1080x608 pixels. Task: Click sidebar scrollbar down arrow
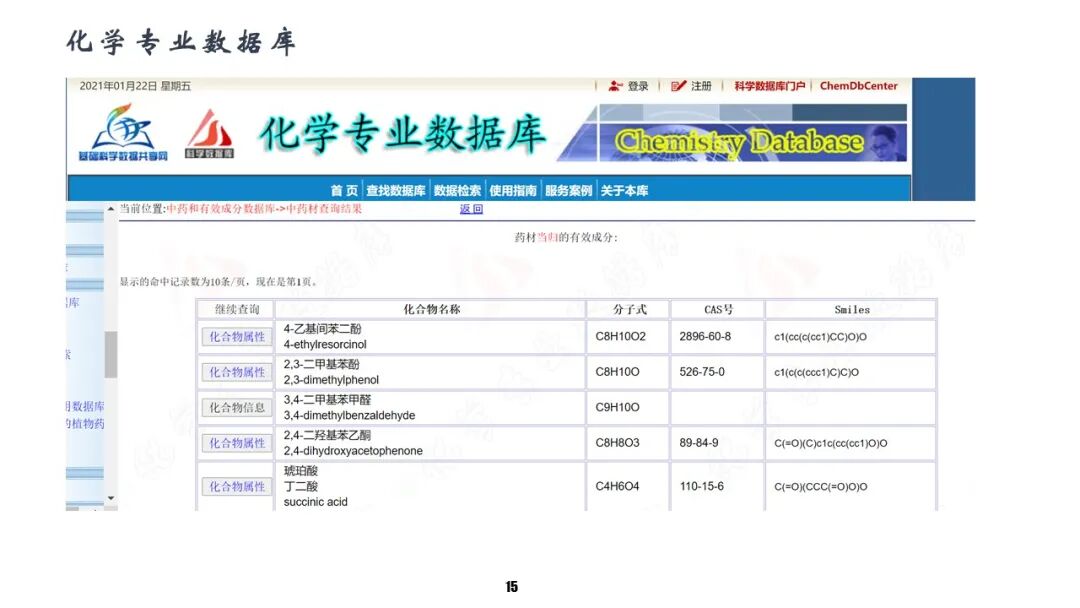tap(111, 498)
